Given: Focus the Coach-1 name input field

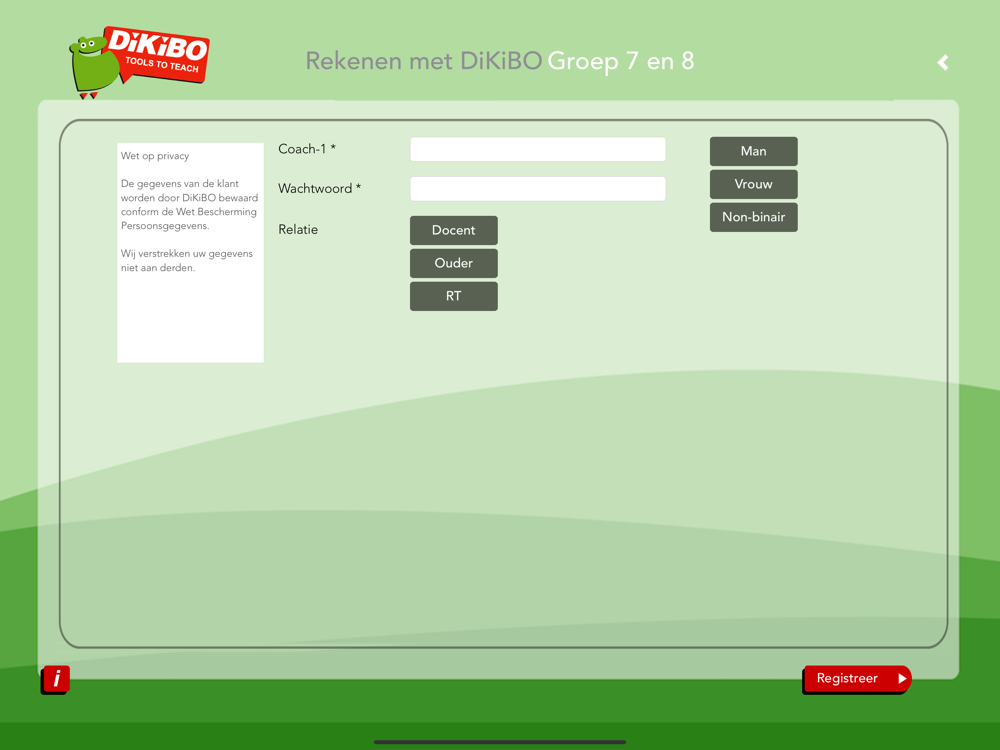Looking at the screenshot, I should 538,149.
